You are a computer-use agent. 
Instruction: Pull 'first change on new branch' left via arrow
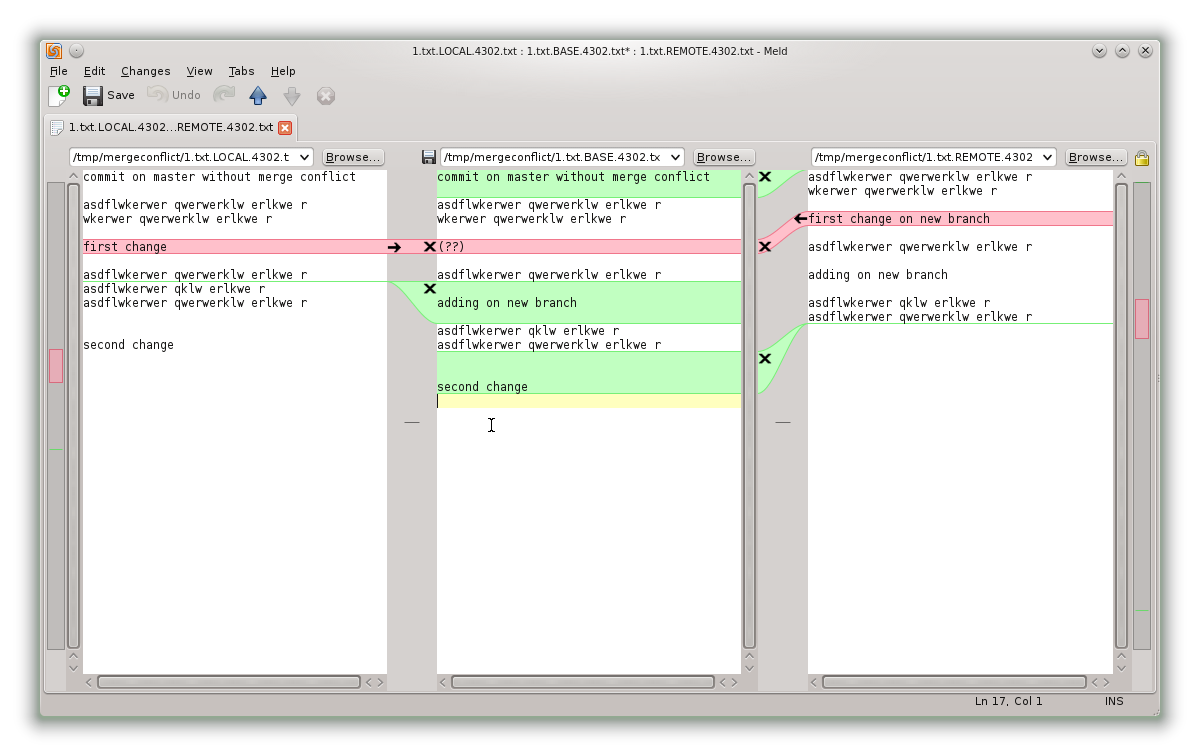tap(801, 219)
